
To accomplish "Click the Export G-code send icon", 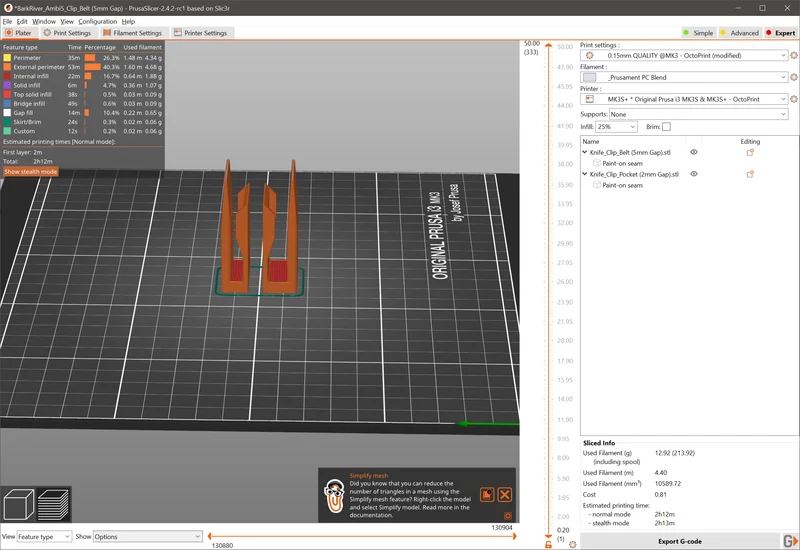I will click(790, 541).
